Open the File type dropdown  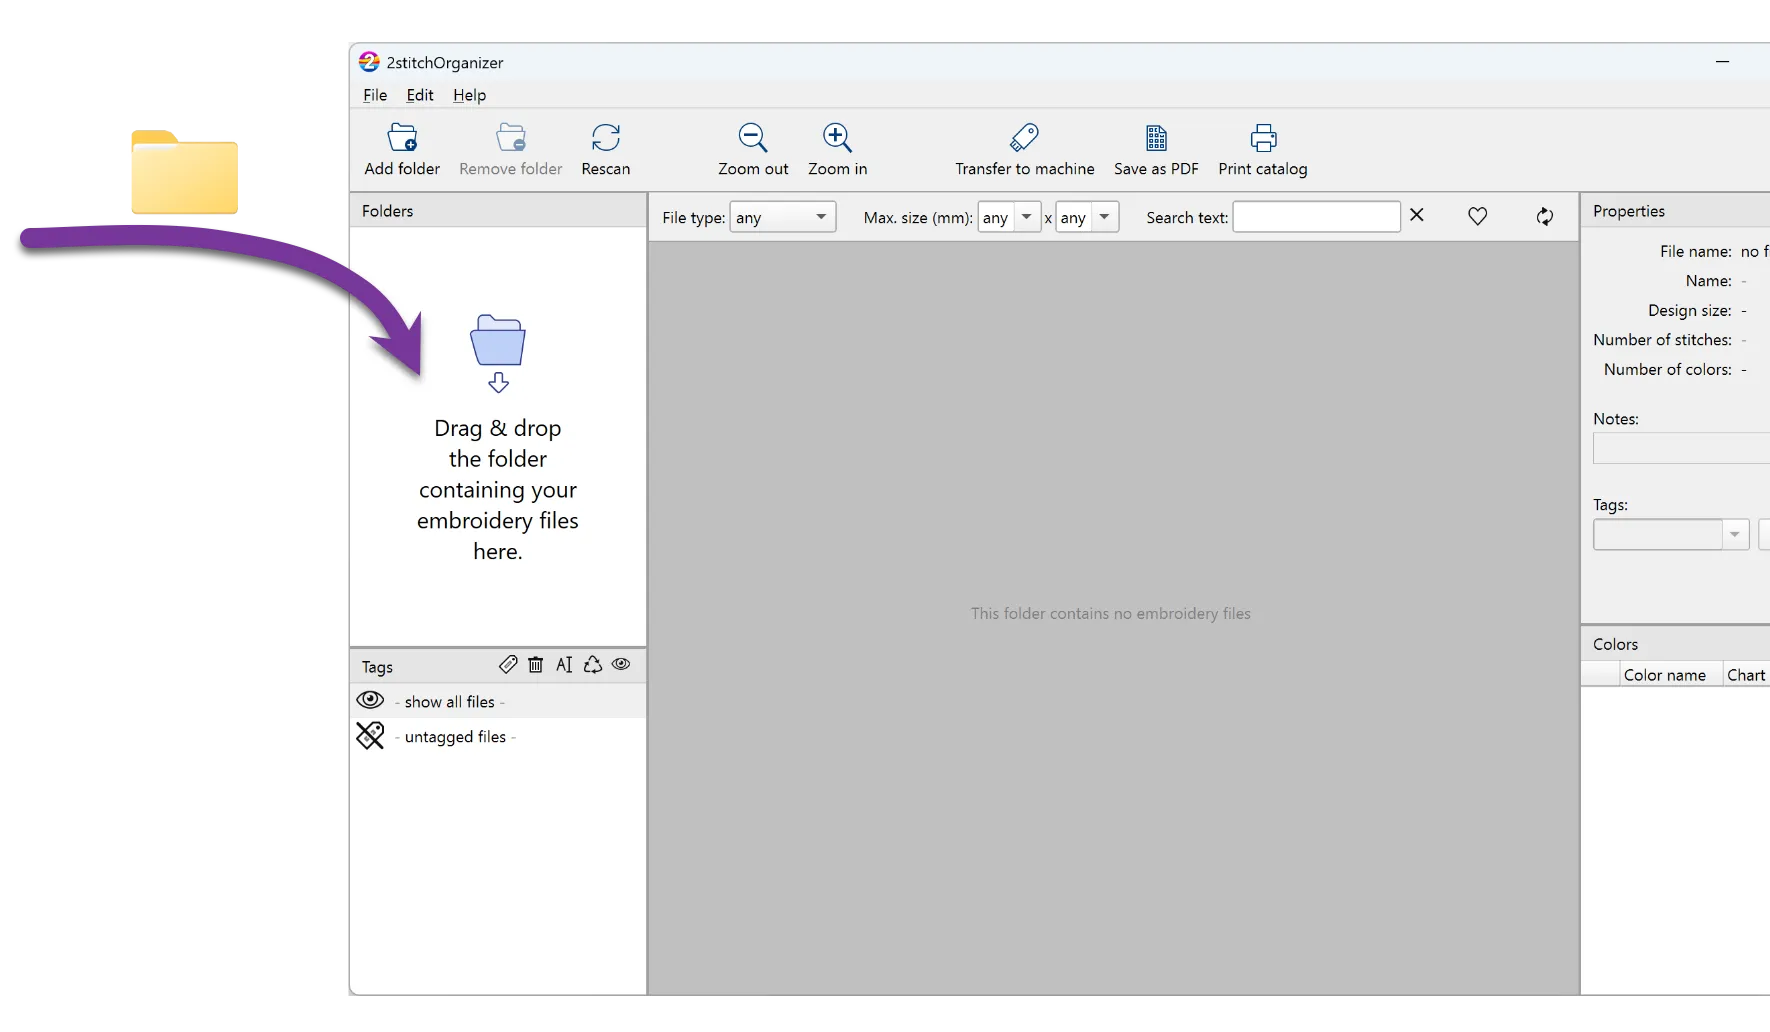(784, 217)
